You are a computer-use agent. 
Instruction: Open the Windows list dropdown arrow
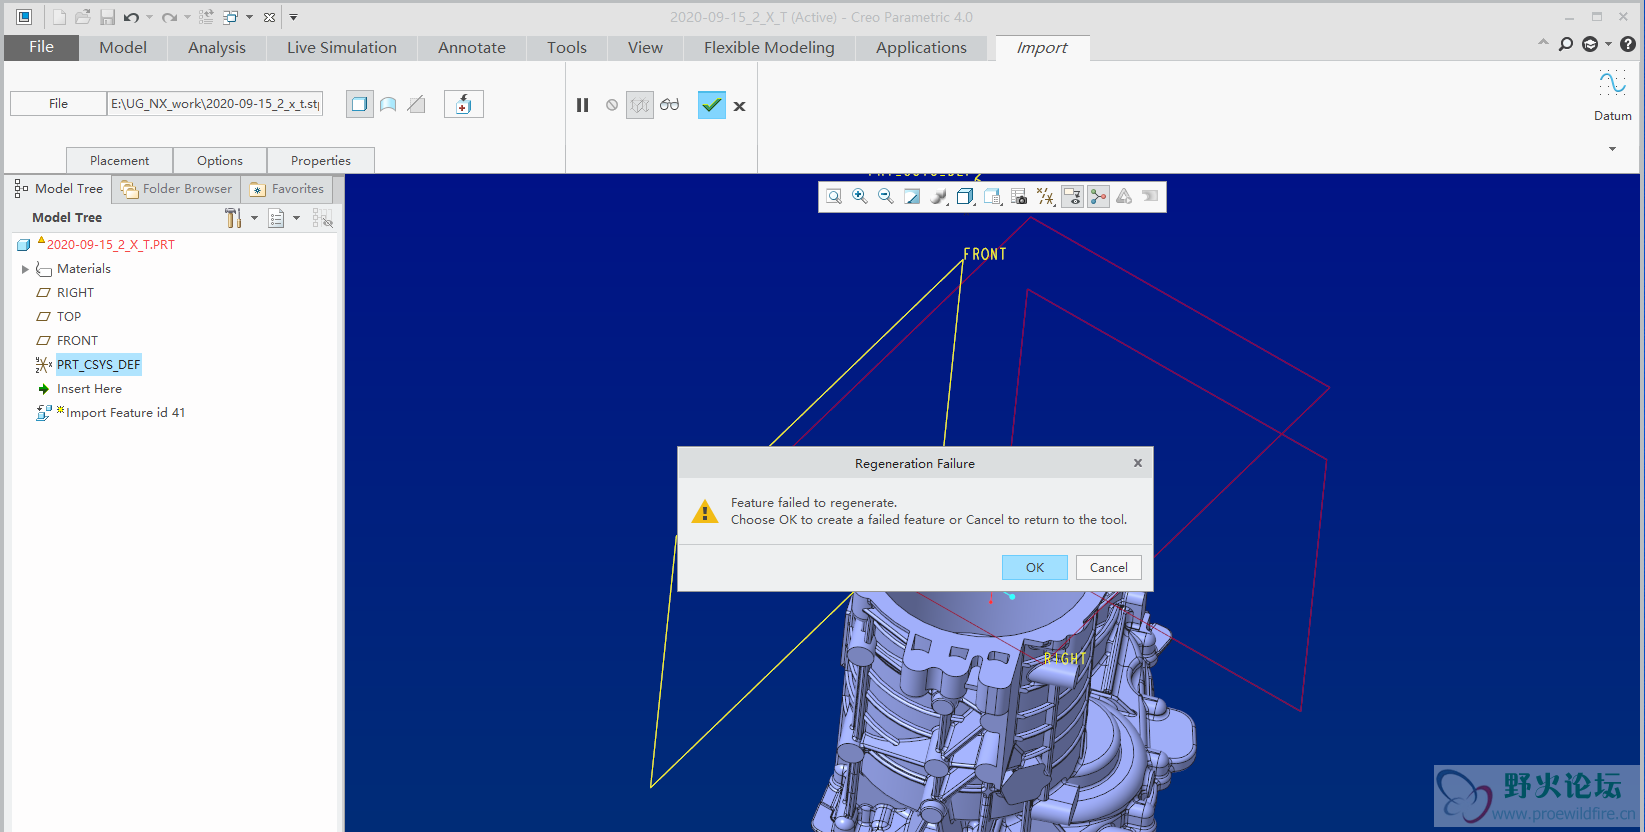click(249, 17)
